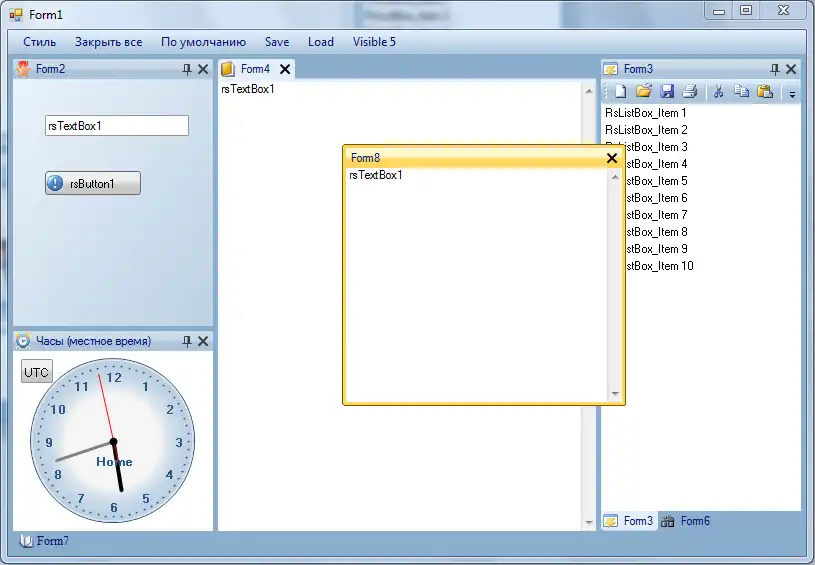Click inside the Form8 text area
Image resolution: width=815 pixels, height=565 pixels.
point(477,285)
